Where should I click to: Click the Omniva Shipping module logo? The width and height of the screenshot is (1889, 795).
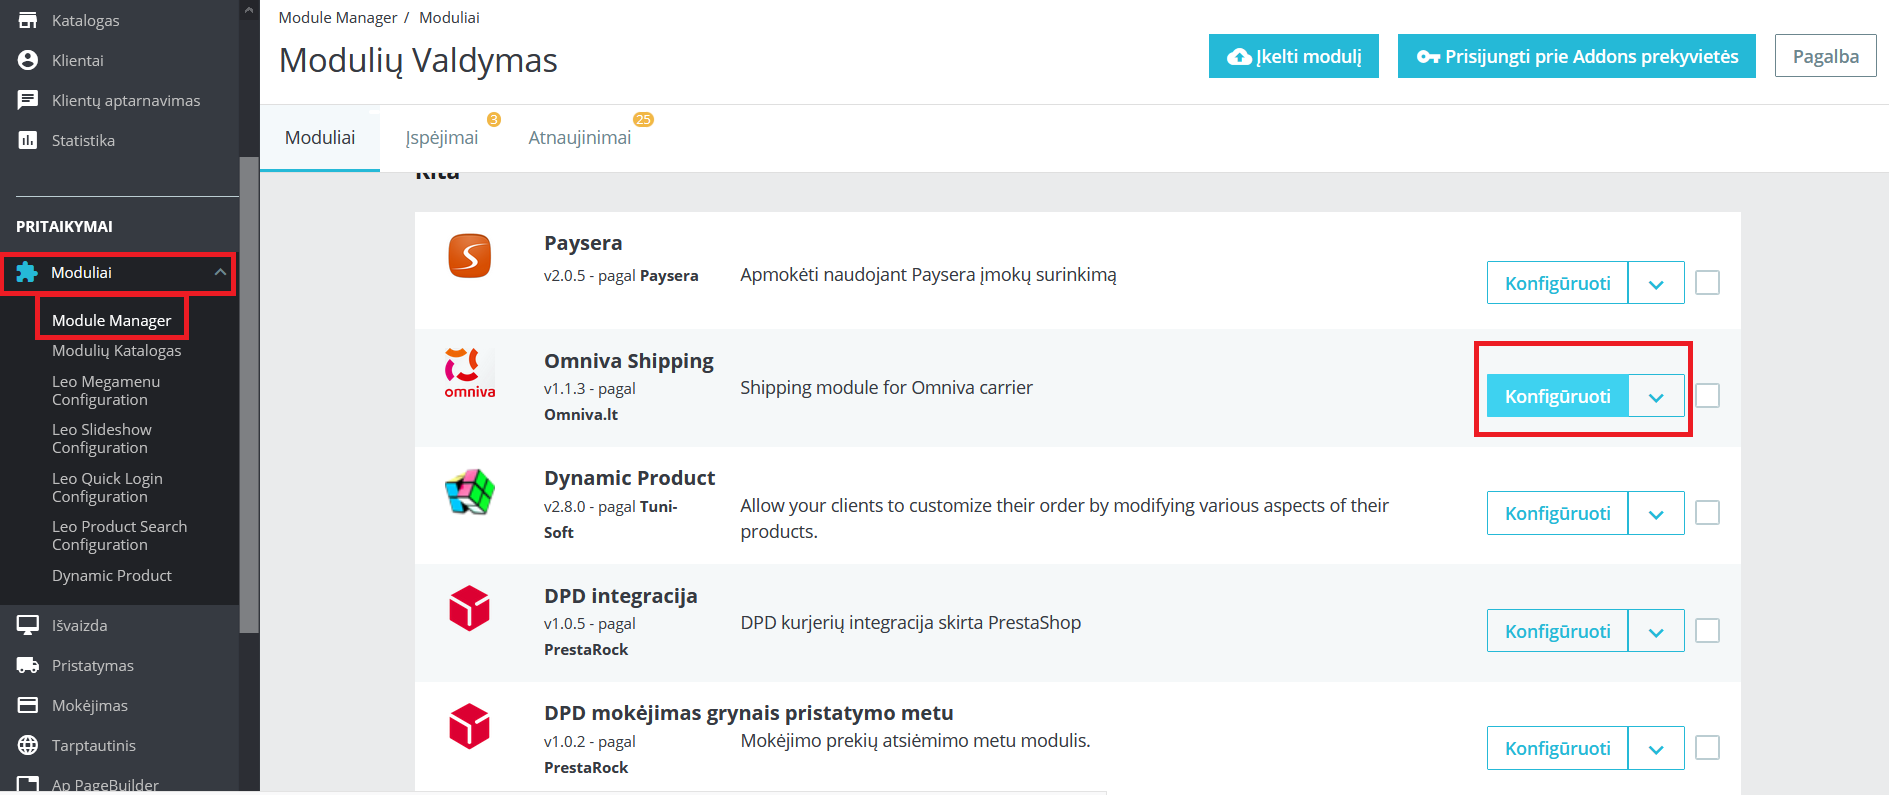click(x=470, y=374)
